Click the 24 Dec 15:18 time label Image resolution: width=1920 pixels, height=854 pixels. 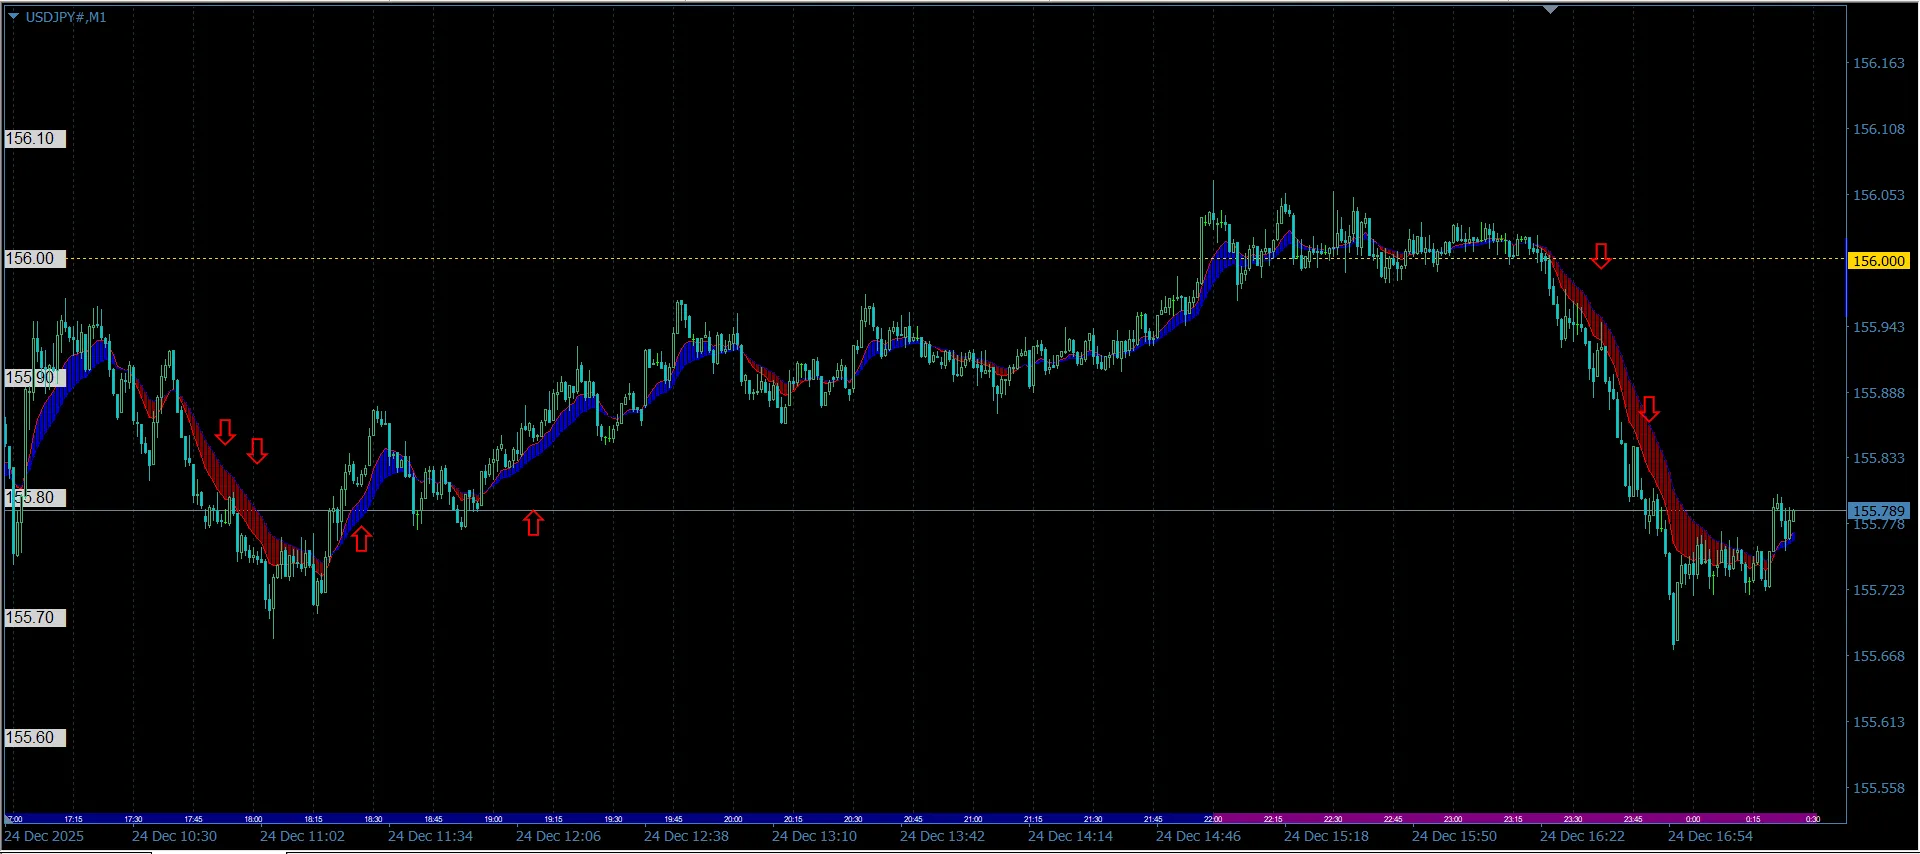tap(1326, 836)
